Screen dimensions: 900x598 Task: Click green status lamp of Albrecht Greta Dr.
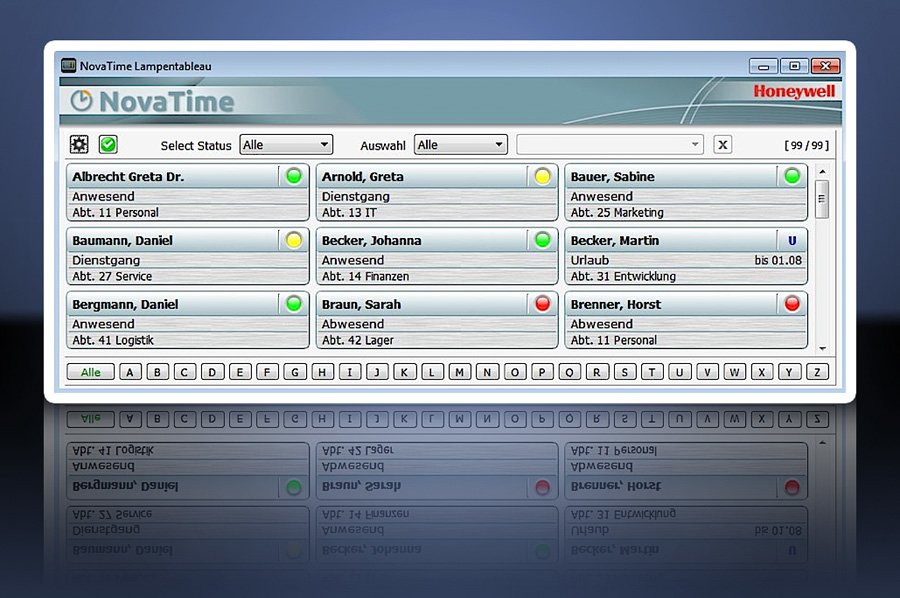(294, 176)
